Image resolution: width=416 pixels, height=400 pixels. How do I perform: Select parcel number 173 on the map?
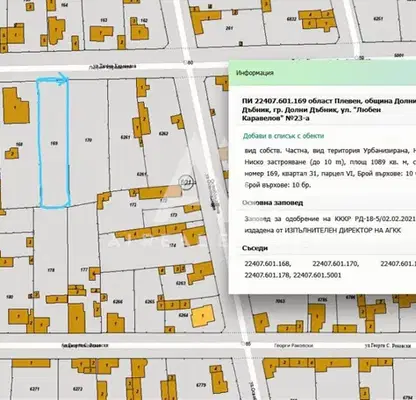click(x=173, y=215)
